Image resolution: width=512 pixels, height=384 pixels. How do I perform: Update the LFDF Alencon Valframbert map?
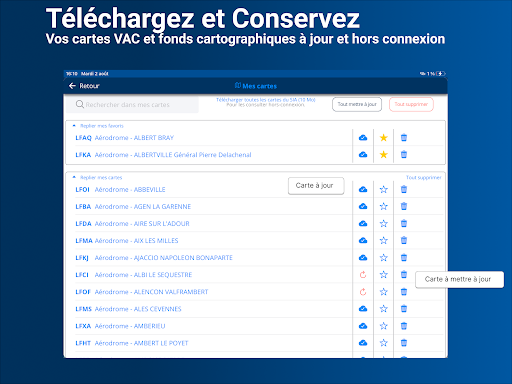tap(363, 292)
